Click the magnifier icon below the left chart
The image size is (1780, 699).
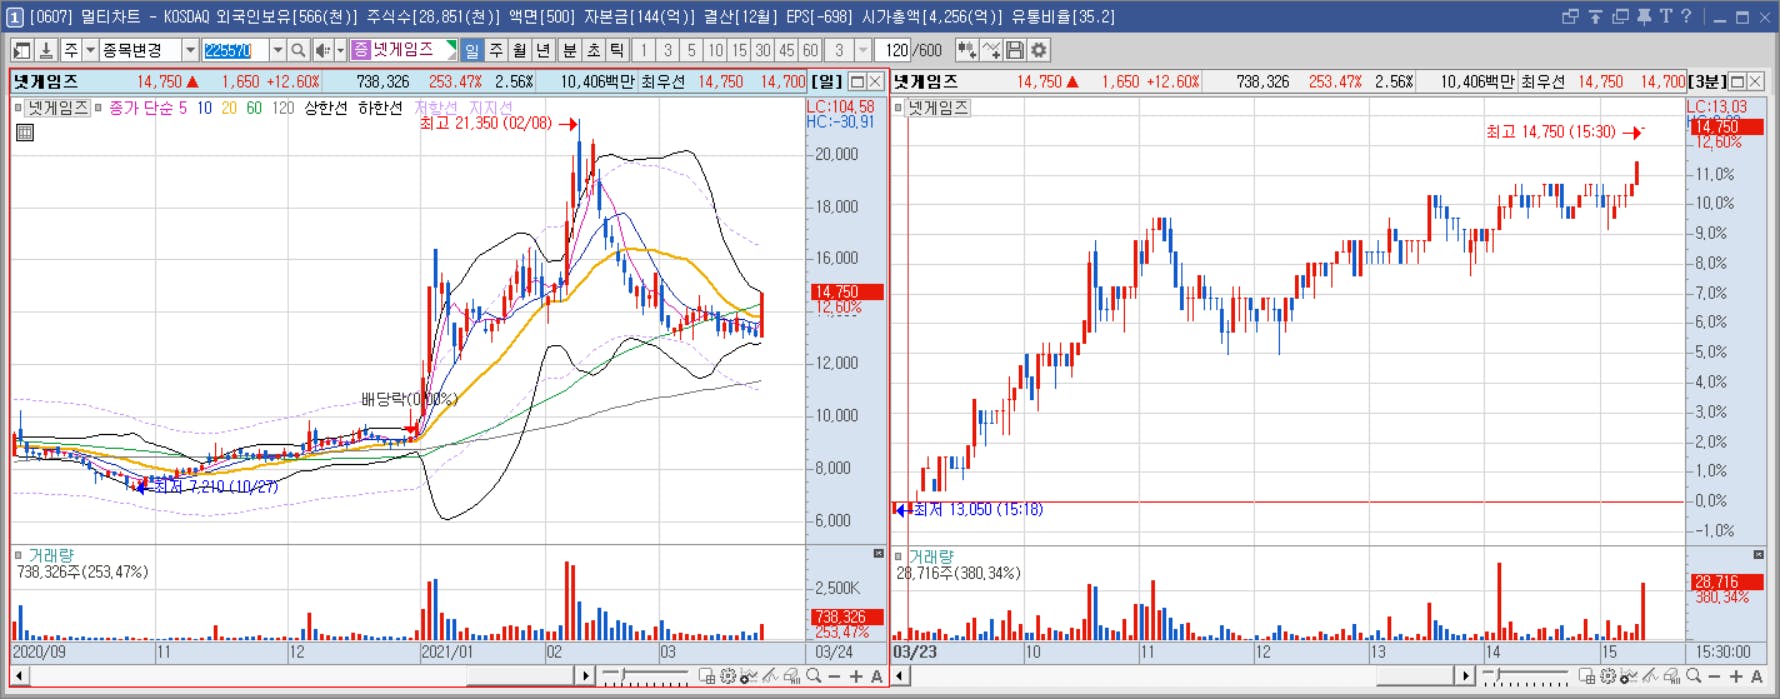pyautogui.click(x=814, y=677)
